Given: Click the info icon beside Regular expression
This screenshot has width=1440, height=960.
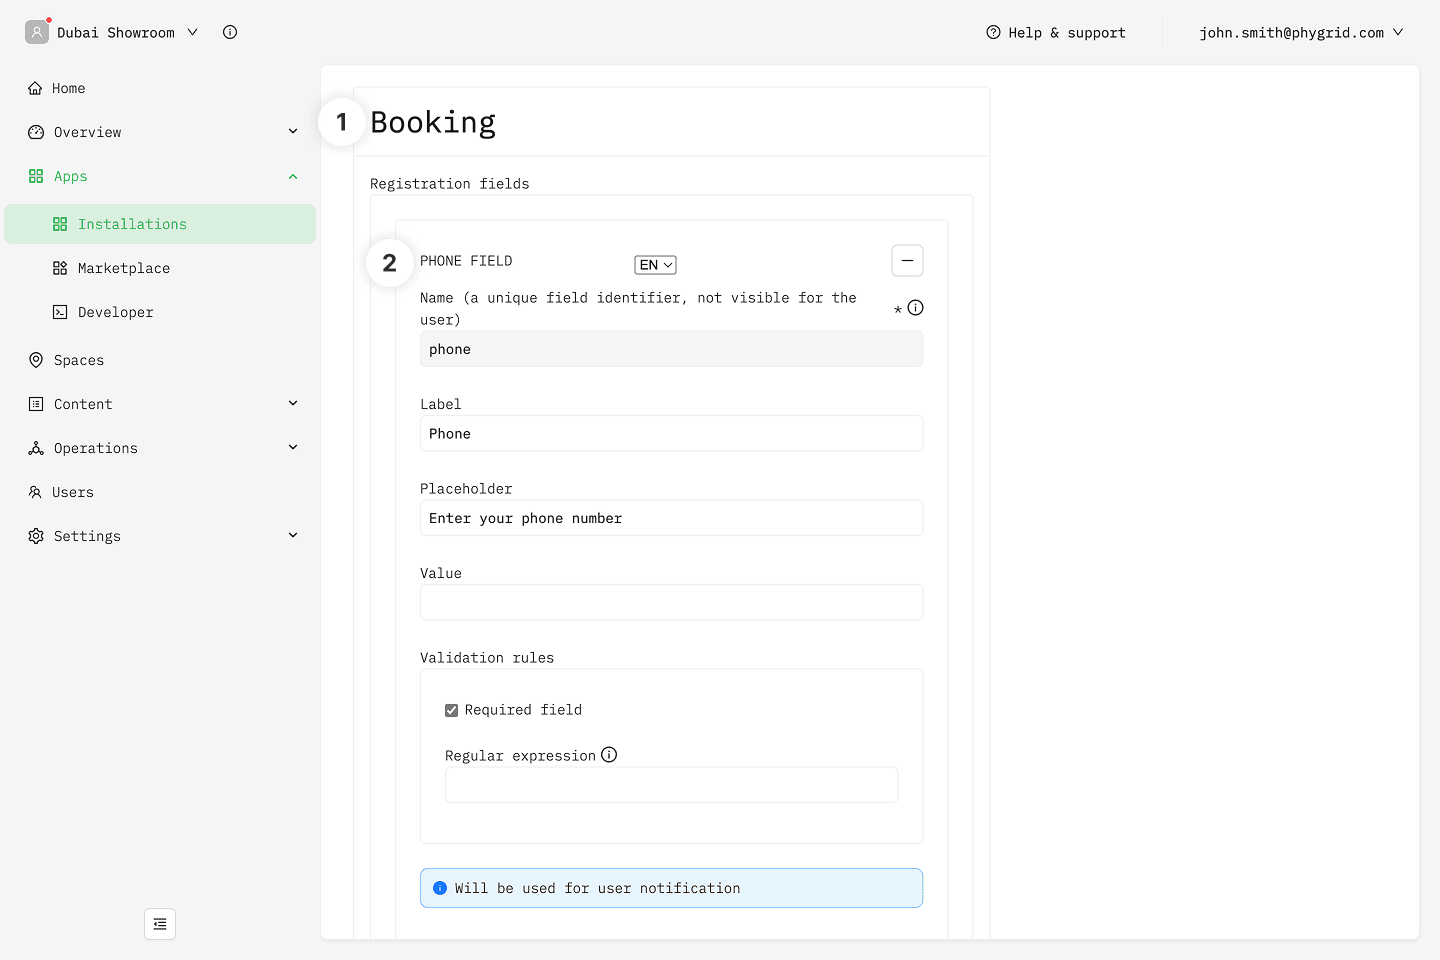Looking at the screenshot, I should click(609, 755).
